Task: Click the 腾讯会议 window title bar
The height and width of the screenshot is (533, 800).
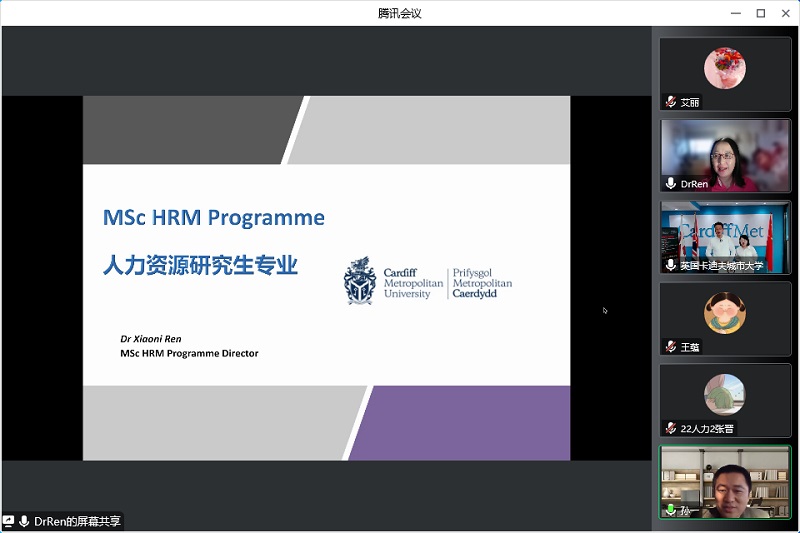Action: [399, 13]
